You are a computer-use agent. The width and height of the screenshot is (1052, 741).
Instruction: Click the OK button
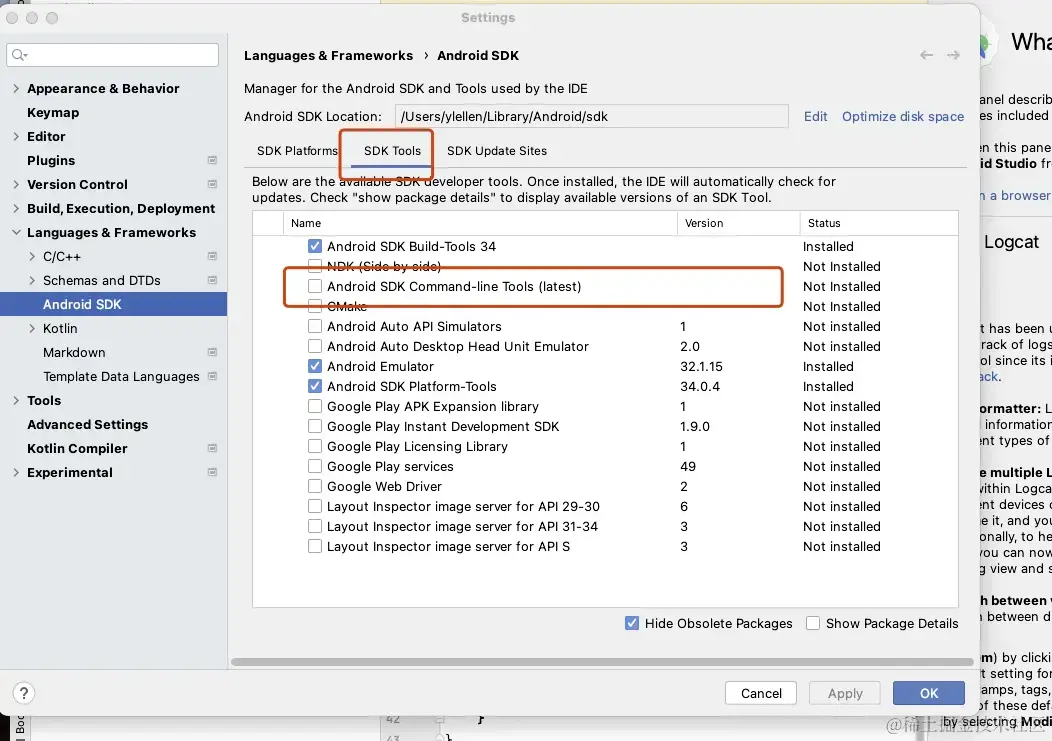point(929,693)
